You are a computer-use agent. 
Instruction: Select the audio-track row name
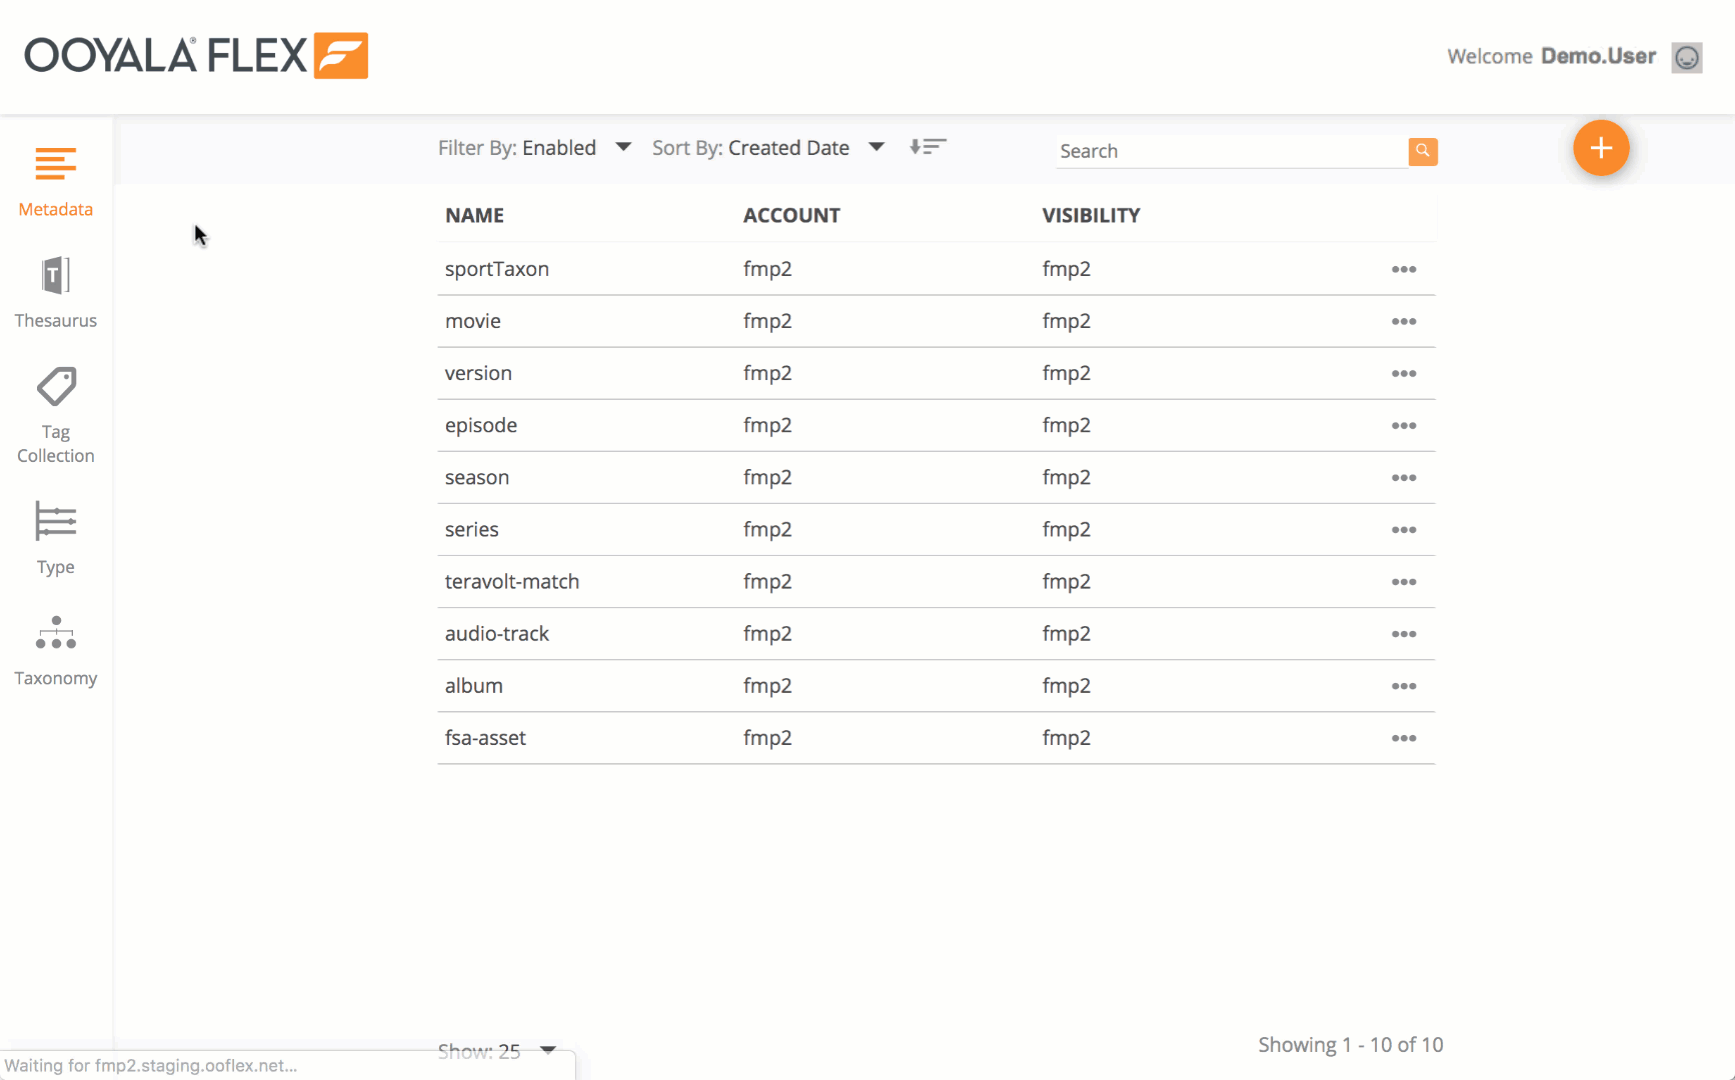point(497,634)
